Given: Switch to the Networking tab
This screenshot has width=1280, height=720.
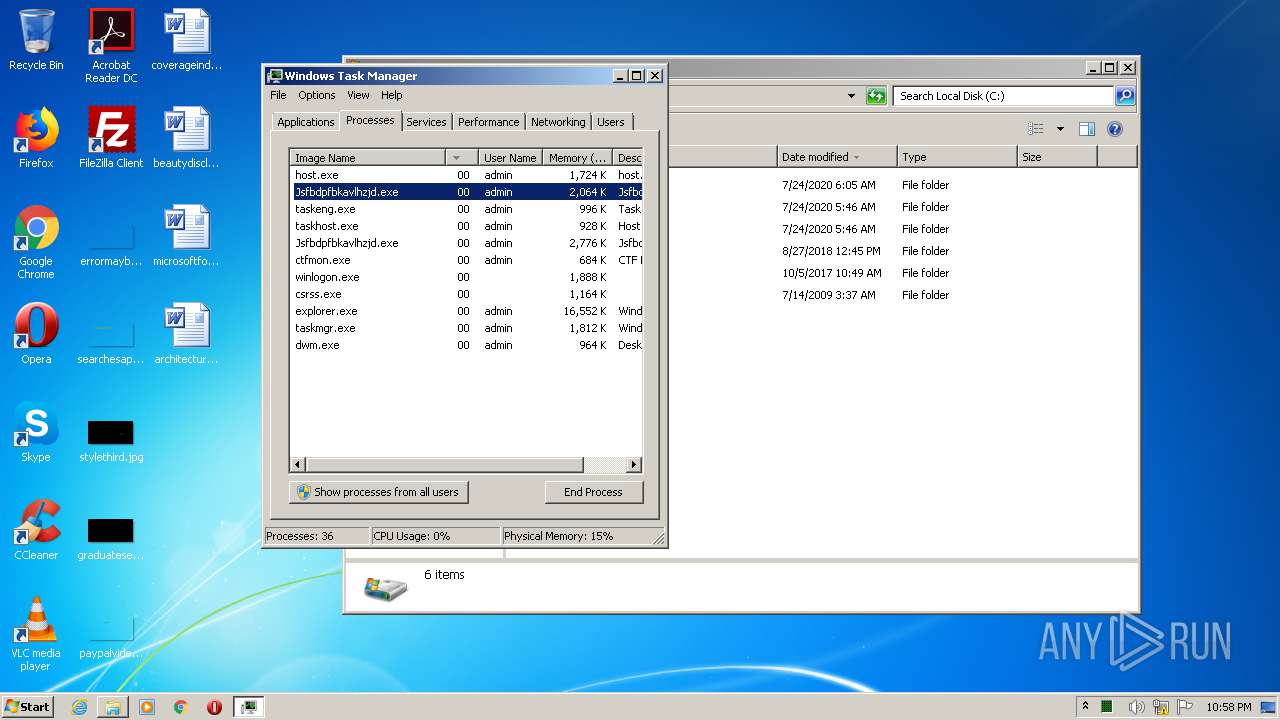Looking at the screenshot, I should (558, 122).
